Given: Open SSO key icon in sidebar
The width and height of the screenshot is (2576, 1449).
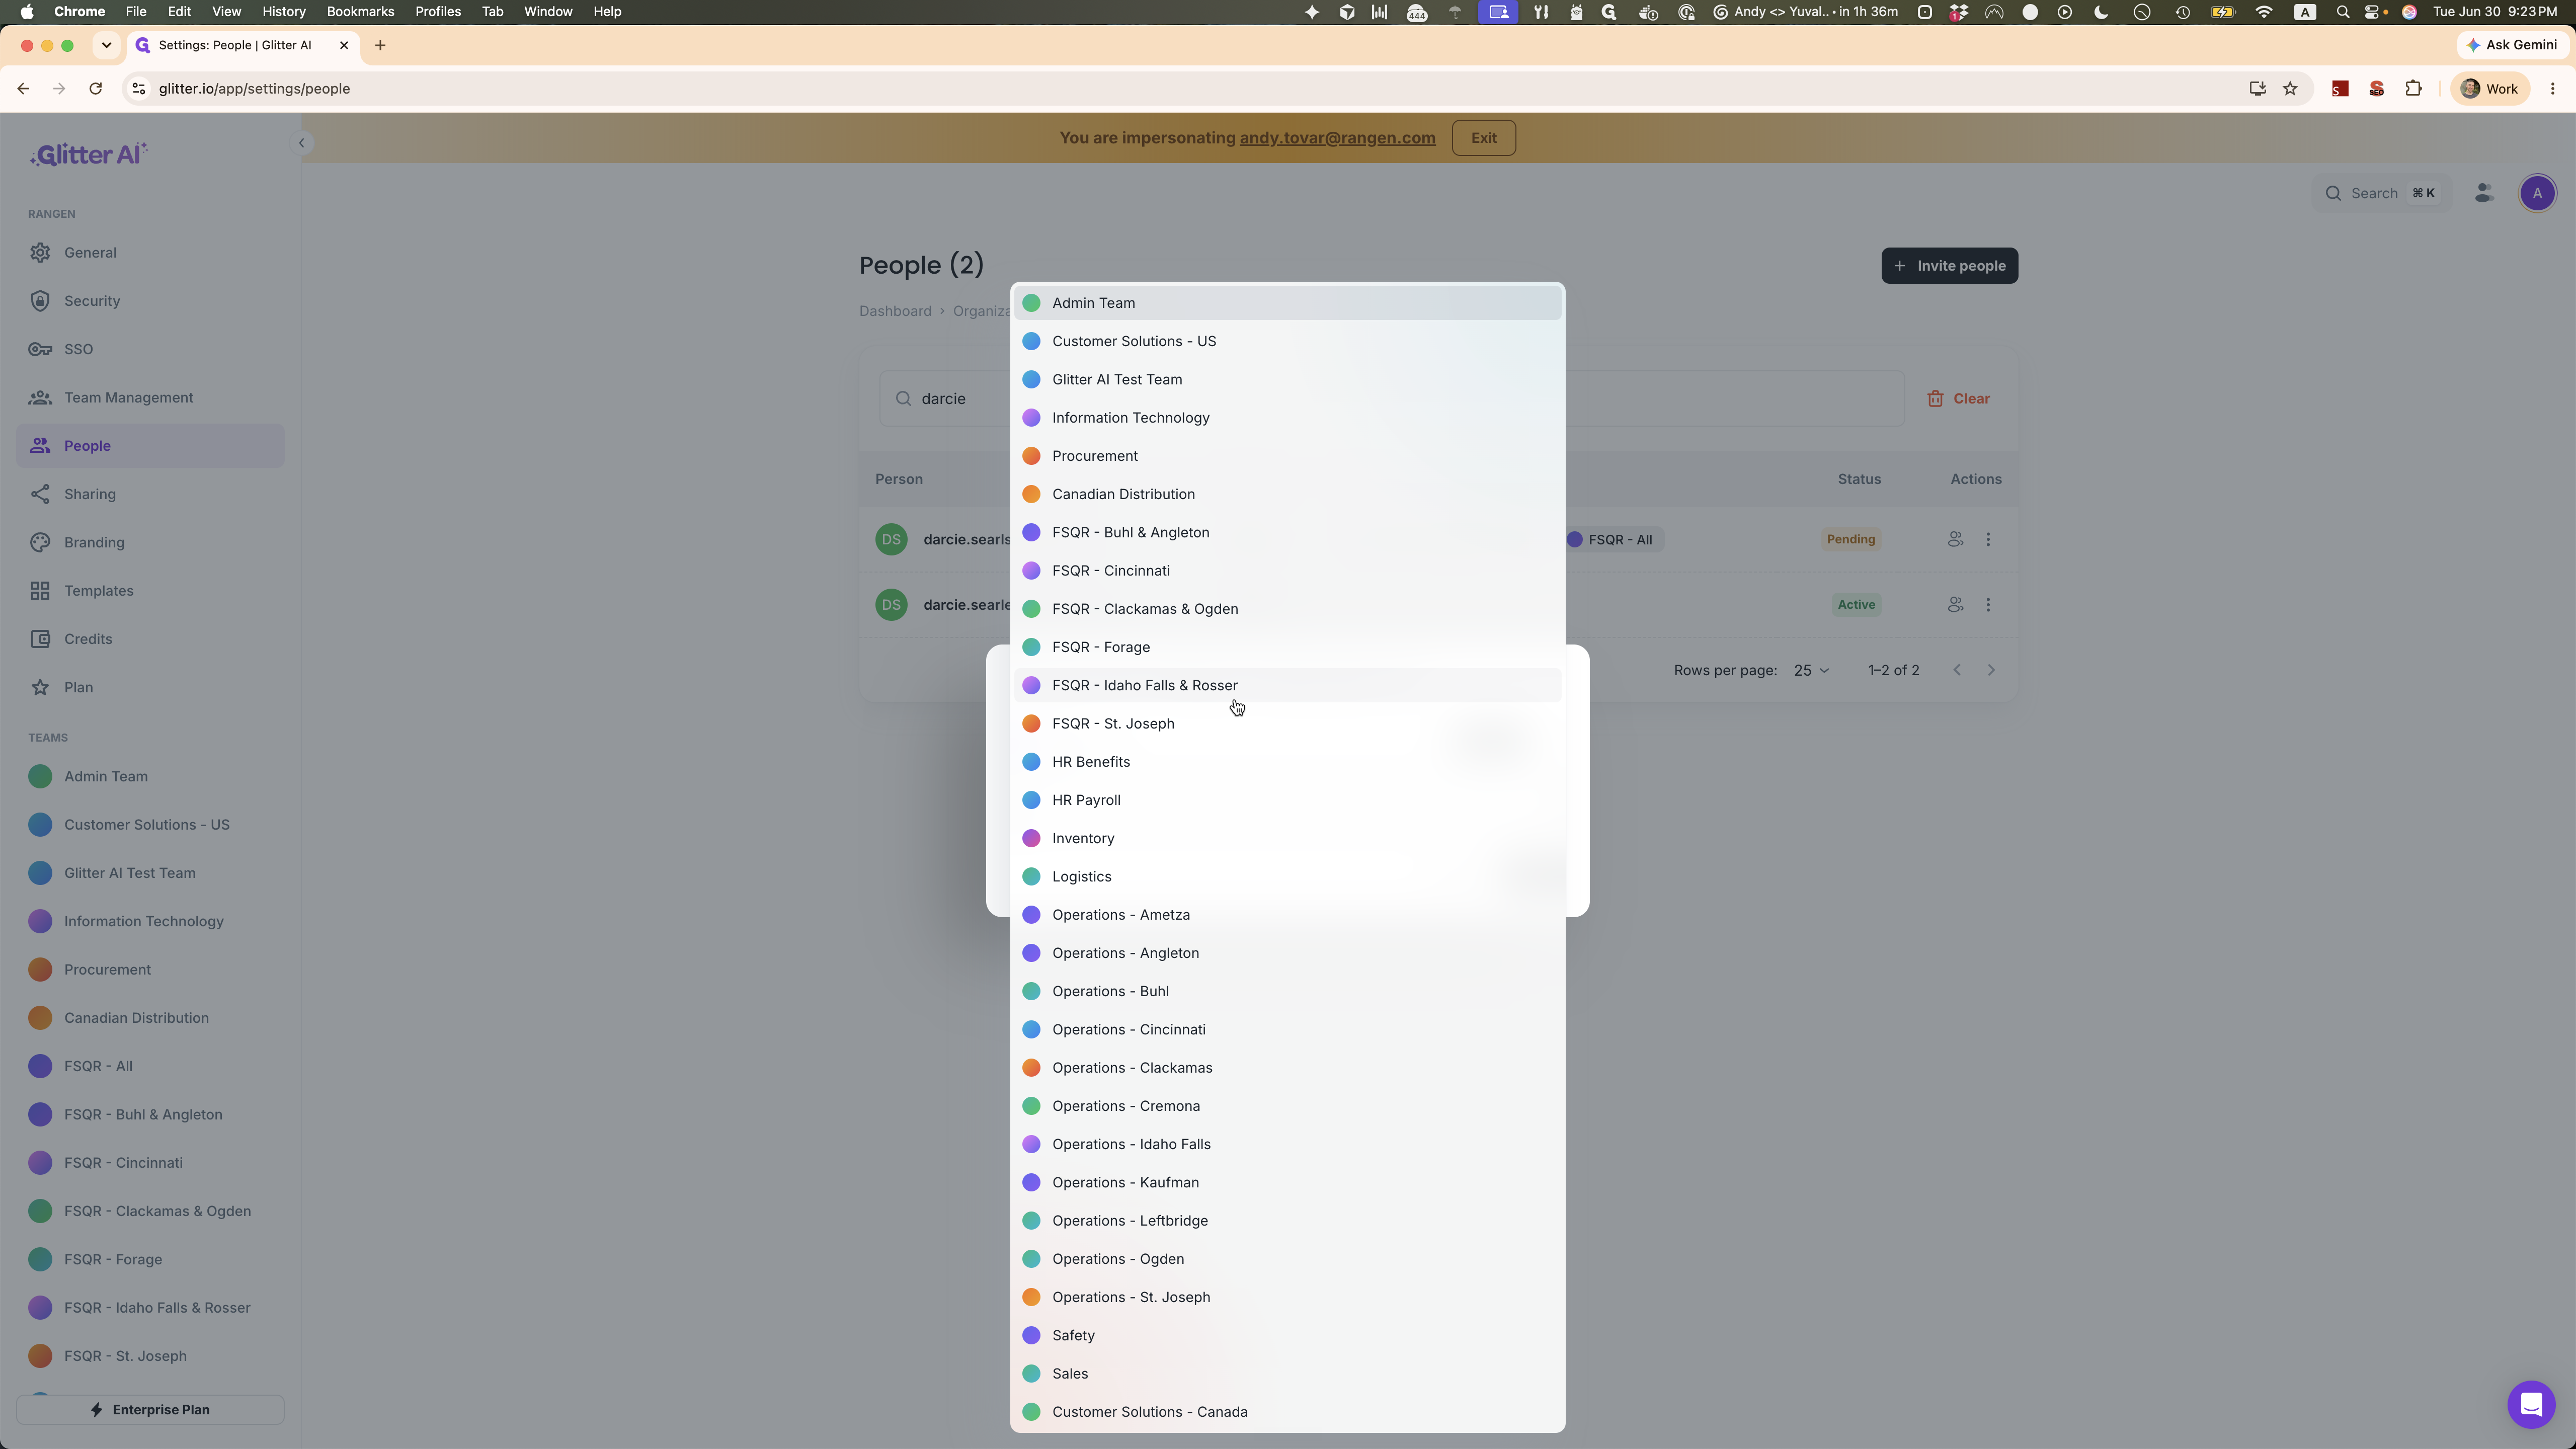Looking at the screenshot, I should pyautogui.click(x=40, y=349).
